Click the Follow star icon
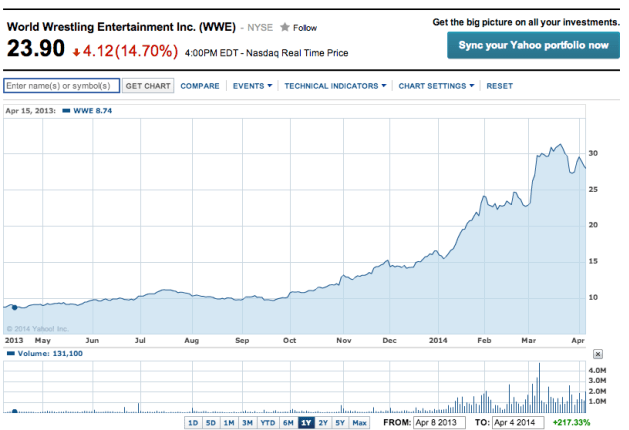 (284, 28)
